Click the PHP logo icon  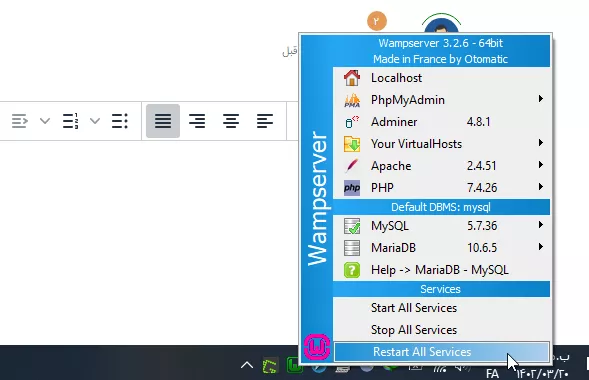pos(352,188)
